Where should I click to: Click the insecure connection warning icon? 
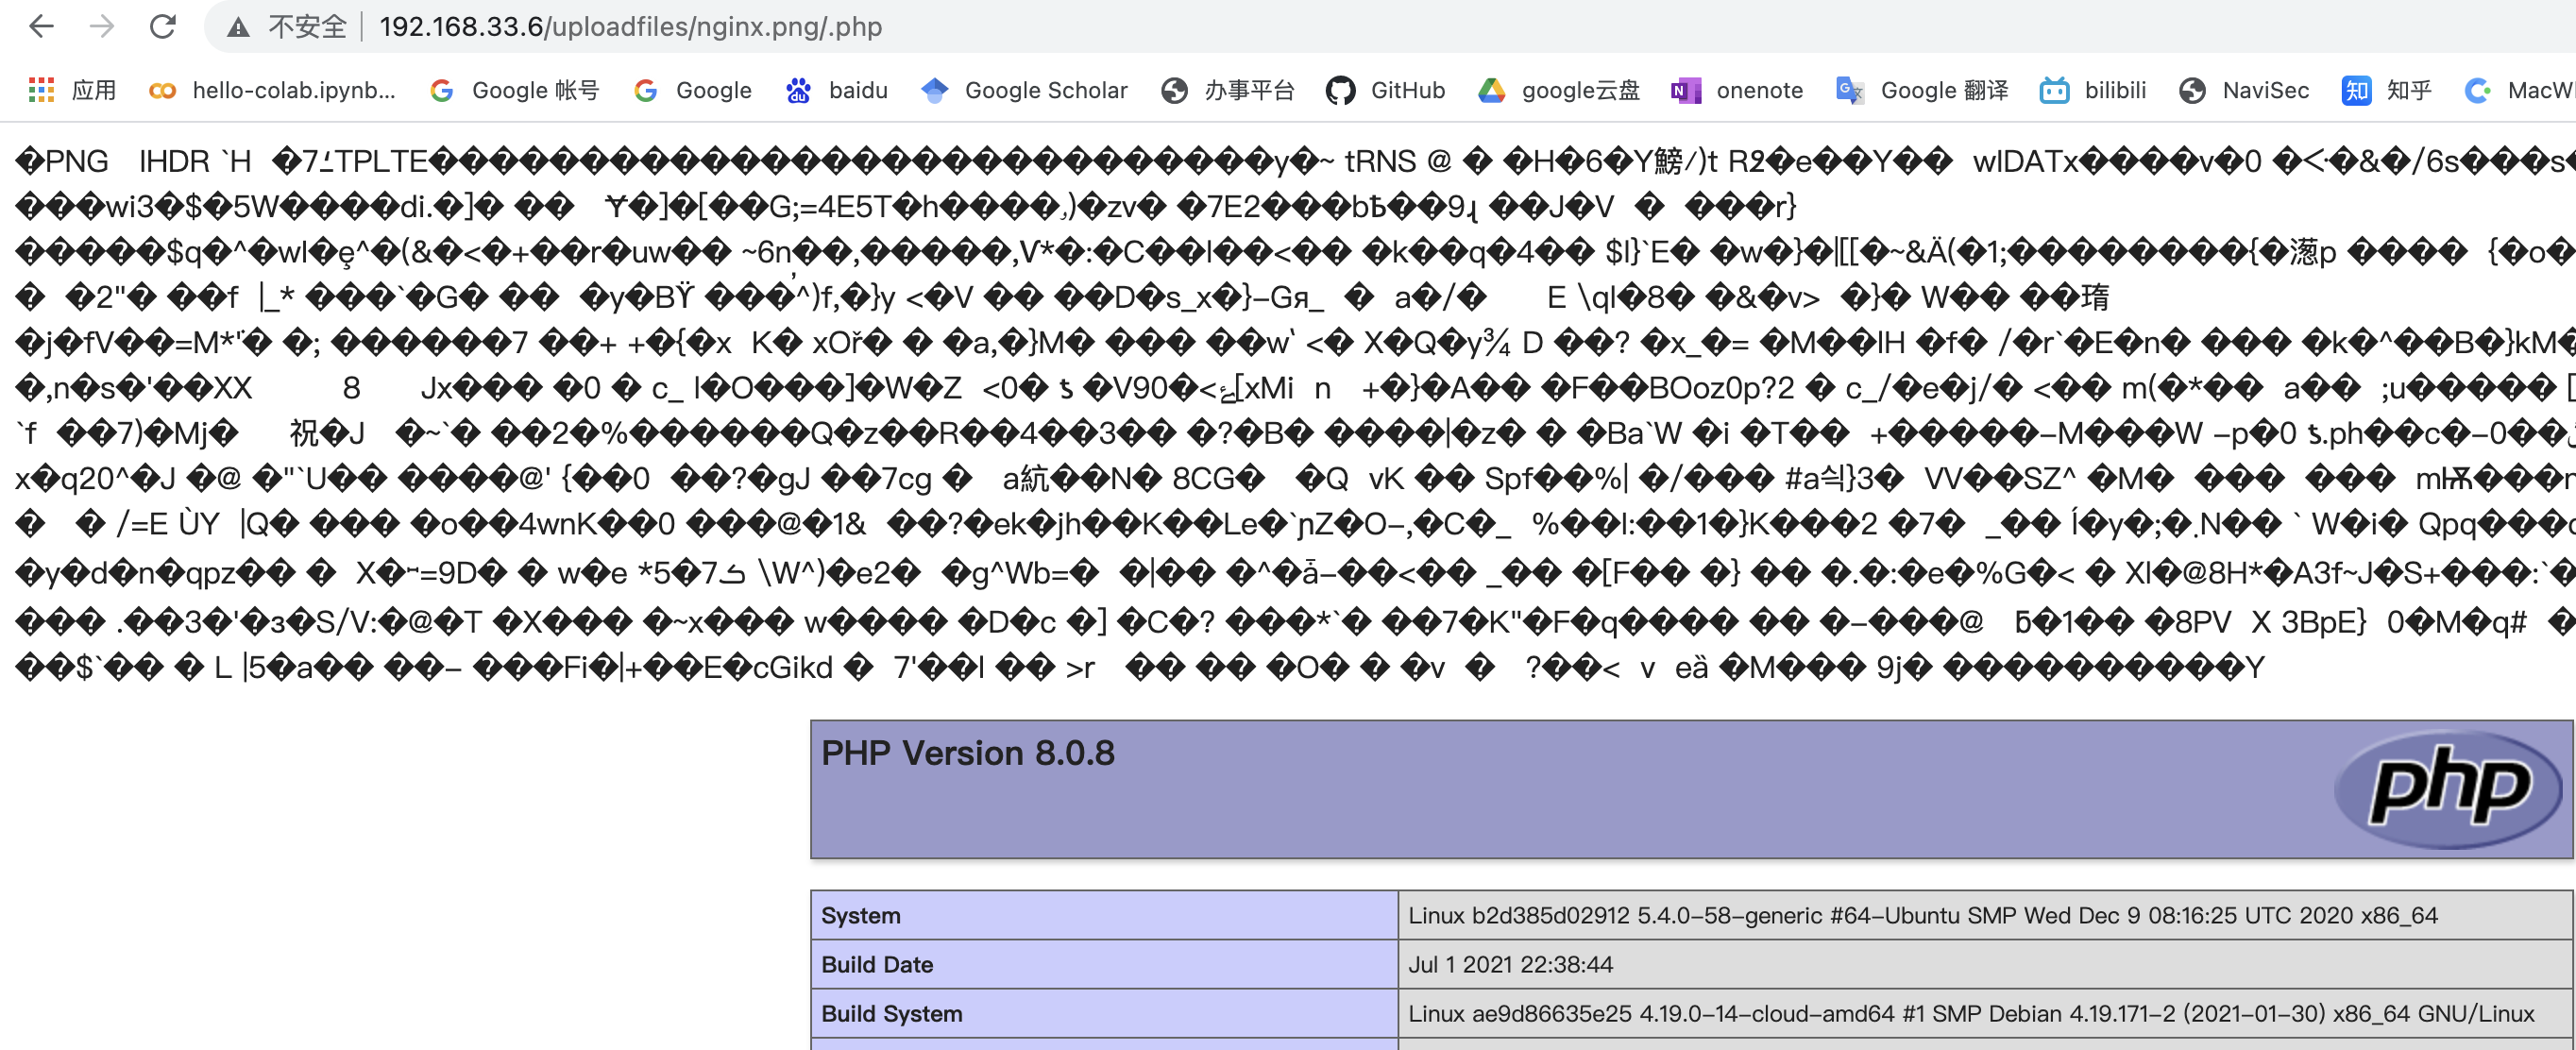pyautogui.click(x=238, y=27)
